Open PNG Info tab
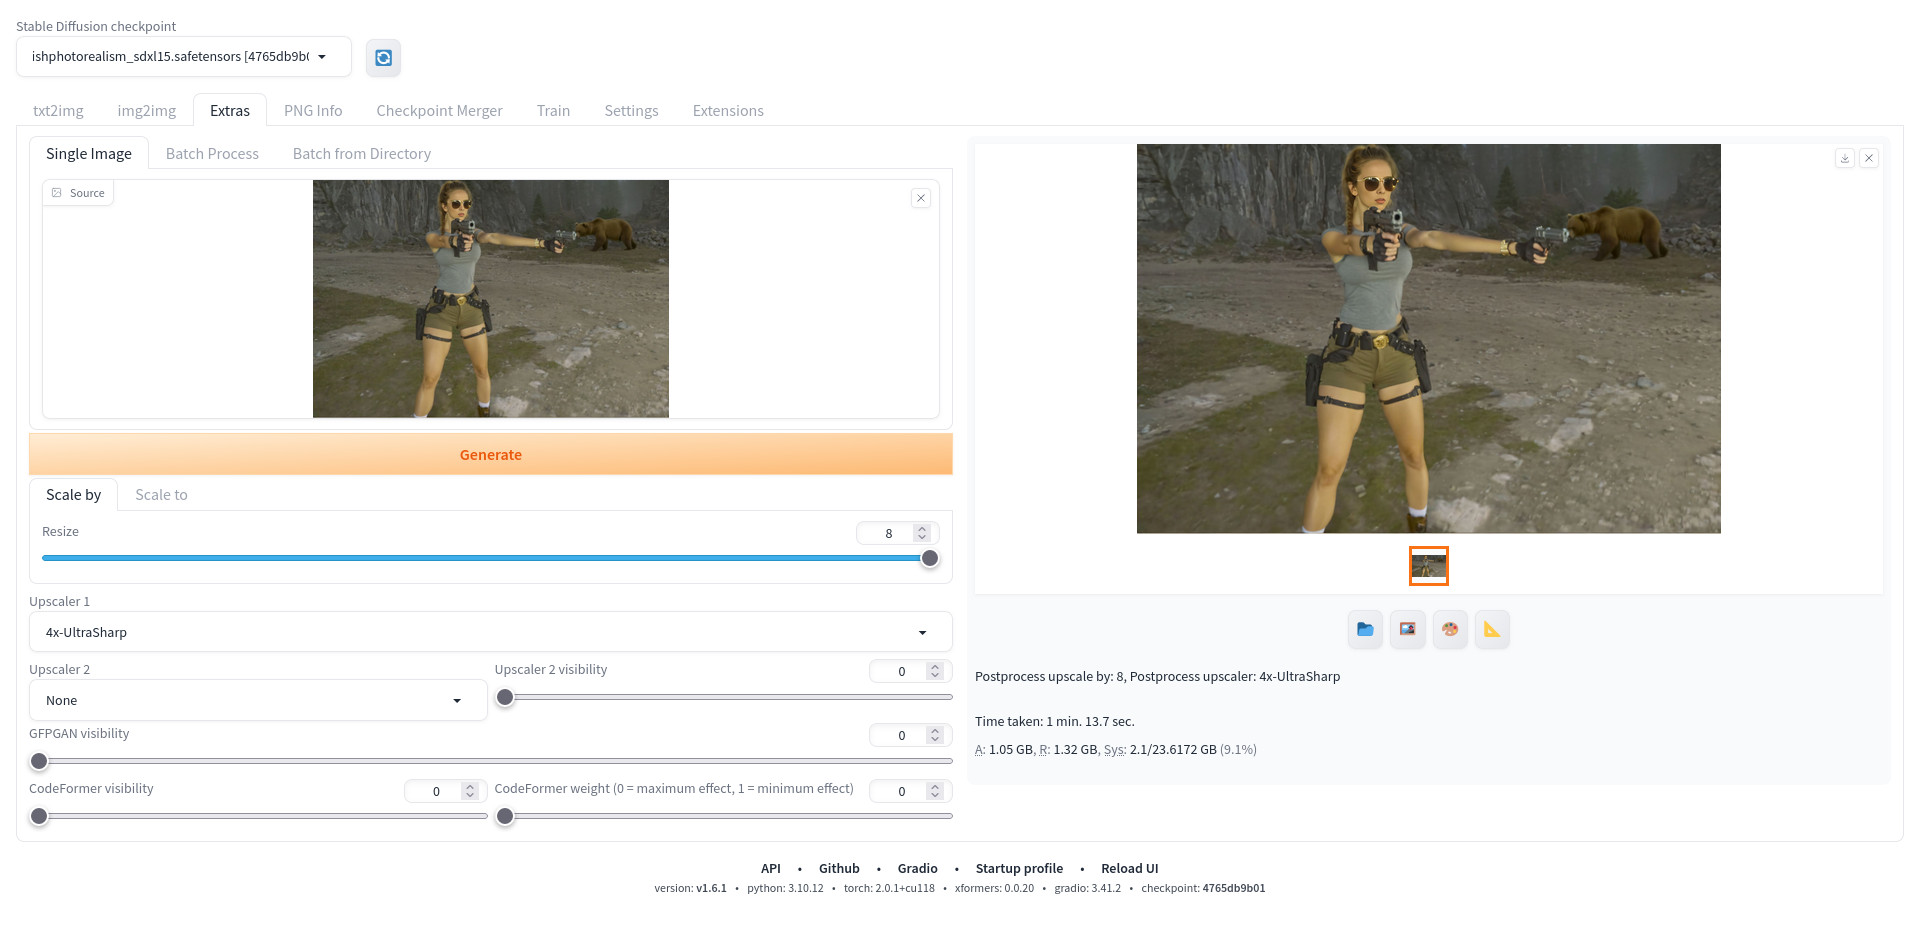The height and width of the screenshot is (928, 1920). pyautogui.click(x=313, y=110)
